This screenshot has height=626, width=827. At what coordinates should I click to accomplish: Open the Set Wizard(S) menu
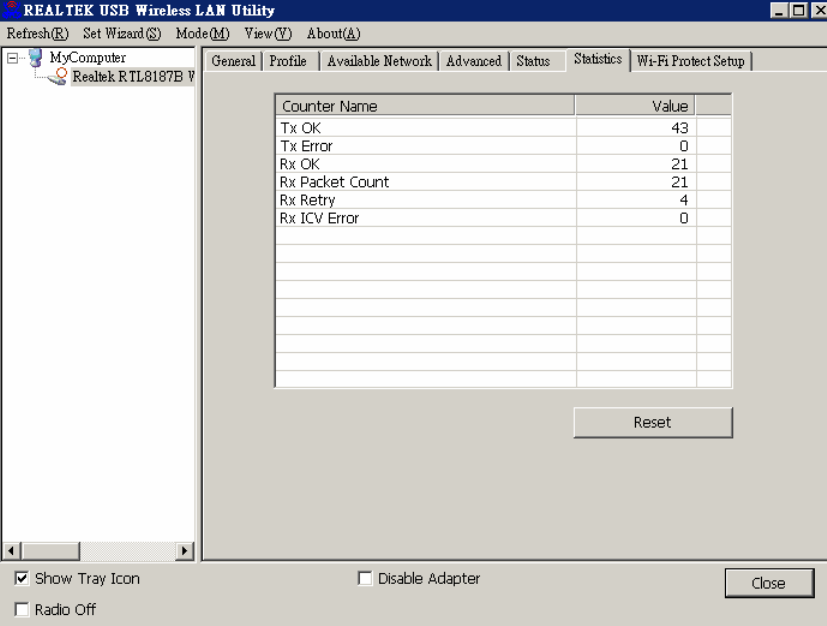[122, 34]
